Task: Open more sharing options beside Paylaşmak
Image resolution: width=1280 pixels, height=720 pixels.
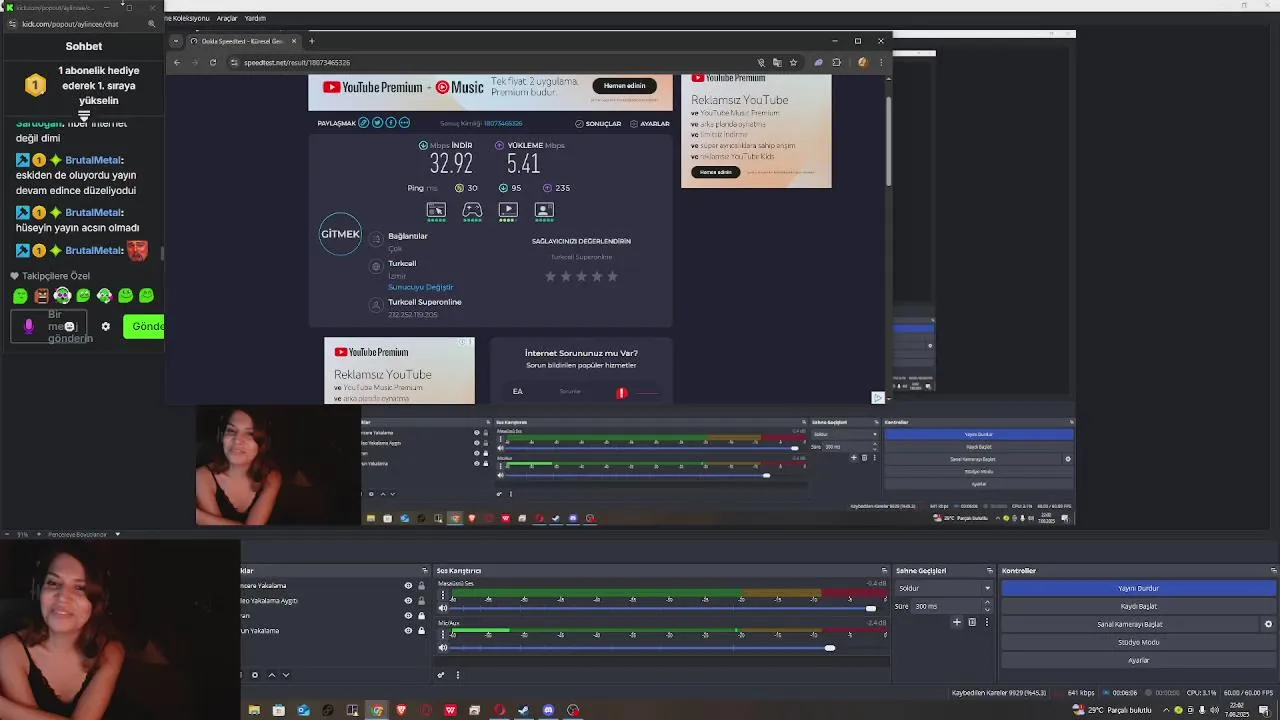Action: point(404,123)
